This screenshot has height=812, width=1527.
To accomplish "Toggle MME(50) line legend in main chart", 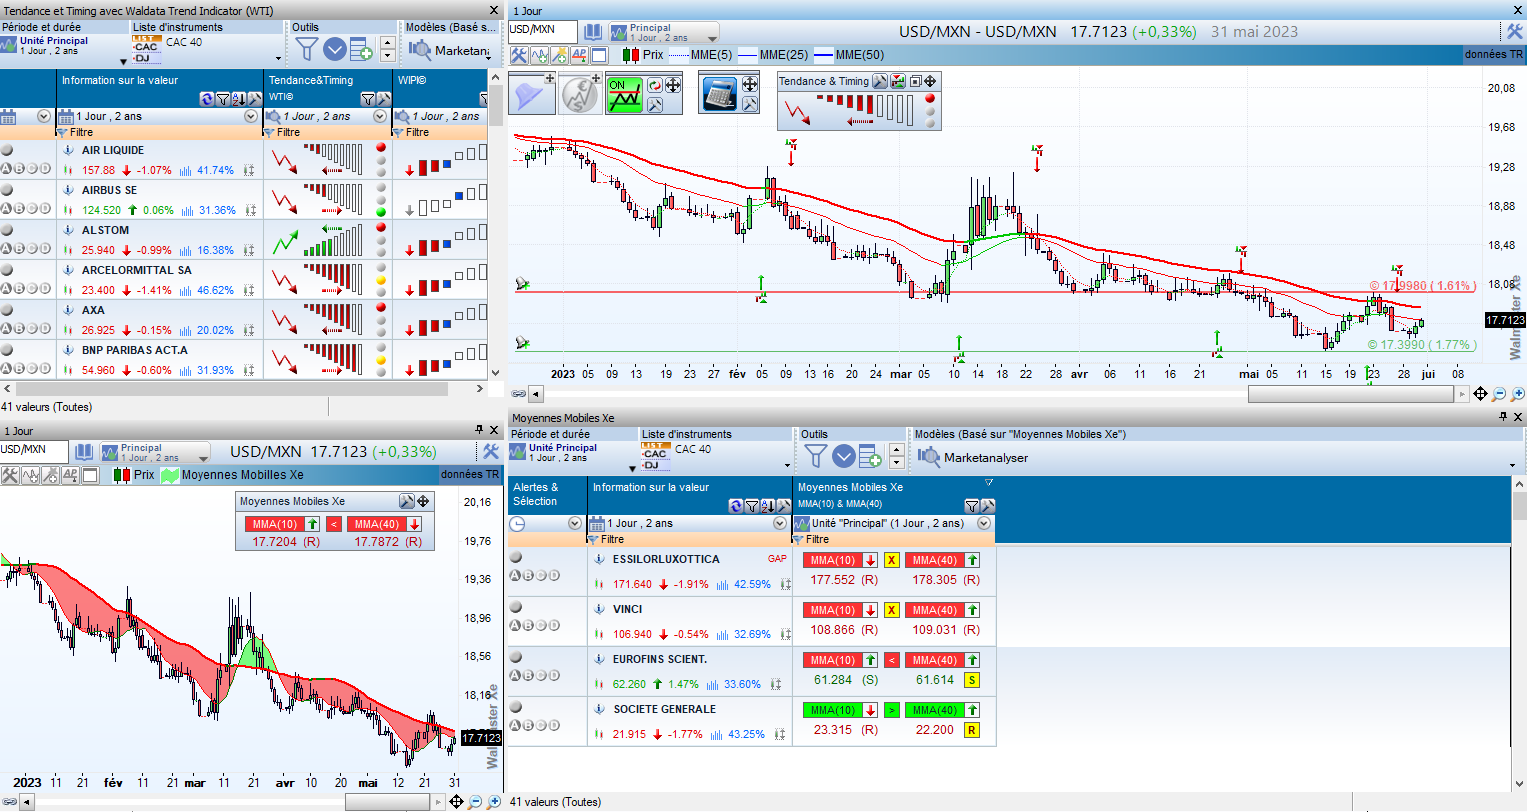I will tap(849, 55).
